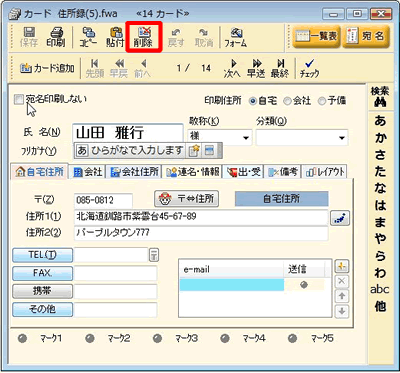Switch to the 会社 tab
The image size is (400, 373).
click(87, 172)
